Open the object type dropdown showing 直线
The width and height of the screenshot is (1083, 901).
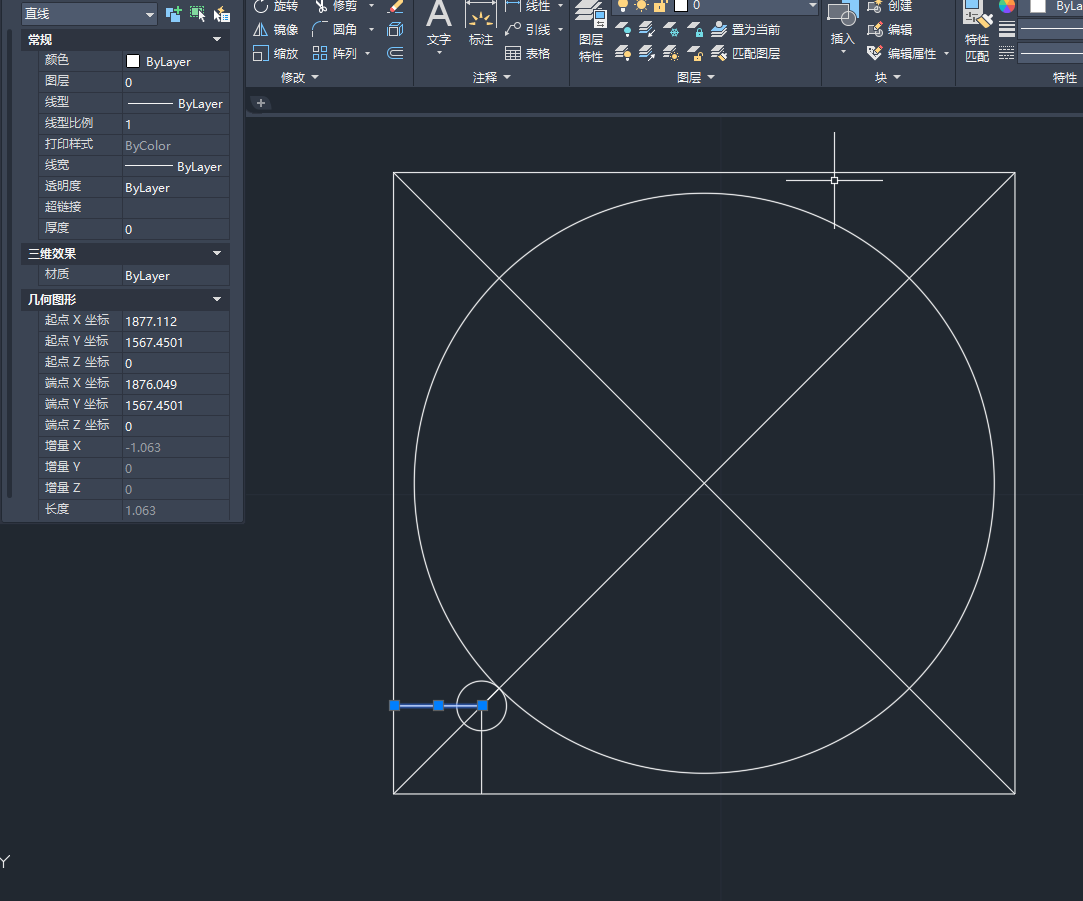[89, 14]
